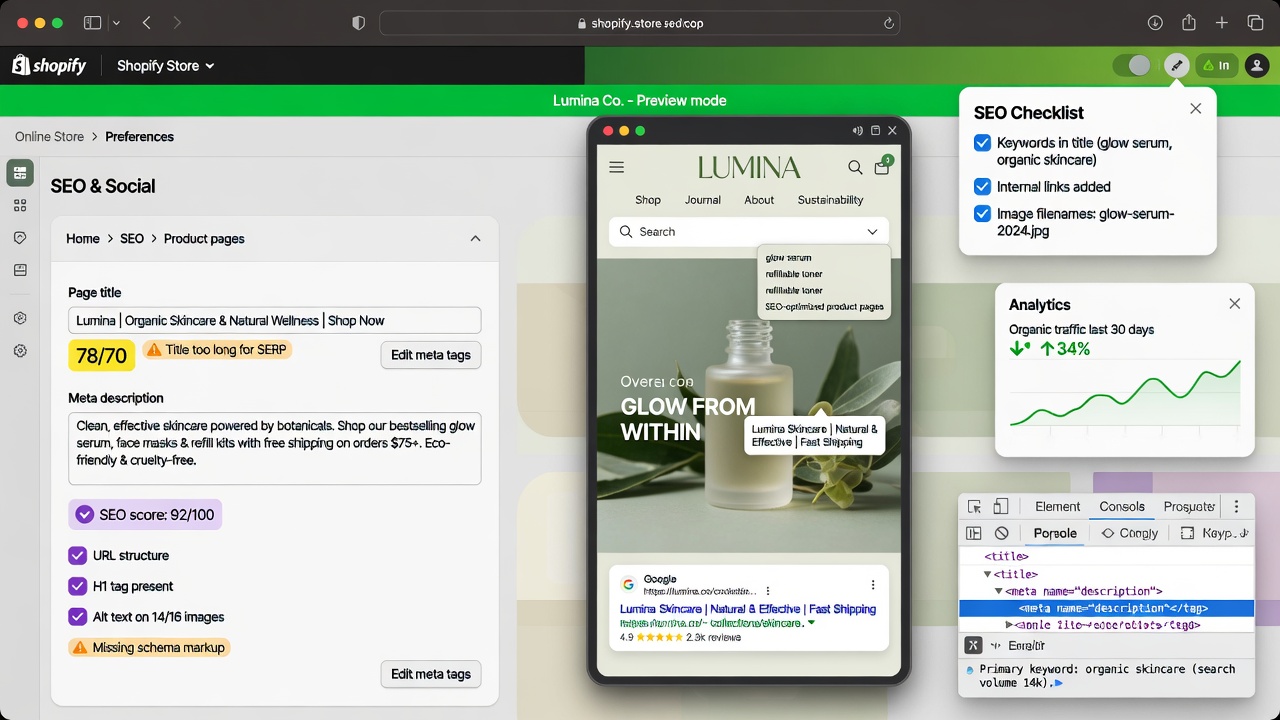Click the pencil edit icon in top bar
Screen dimensions: 1280x720
pos(1176,66)
